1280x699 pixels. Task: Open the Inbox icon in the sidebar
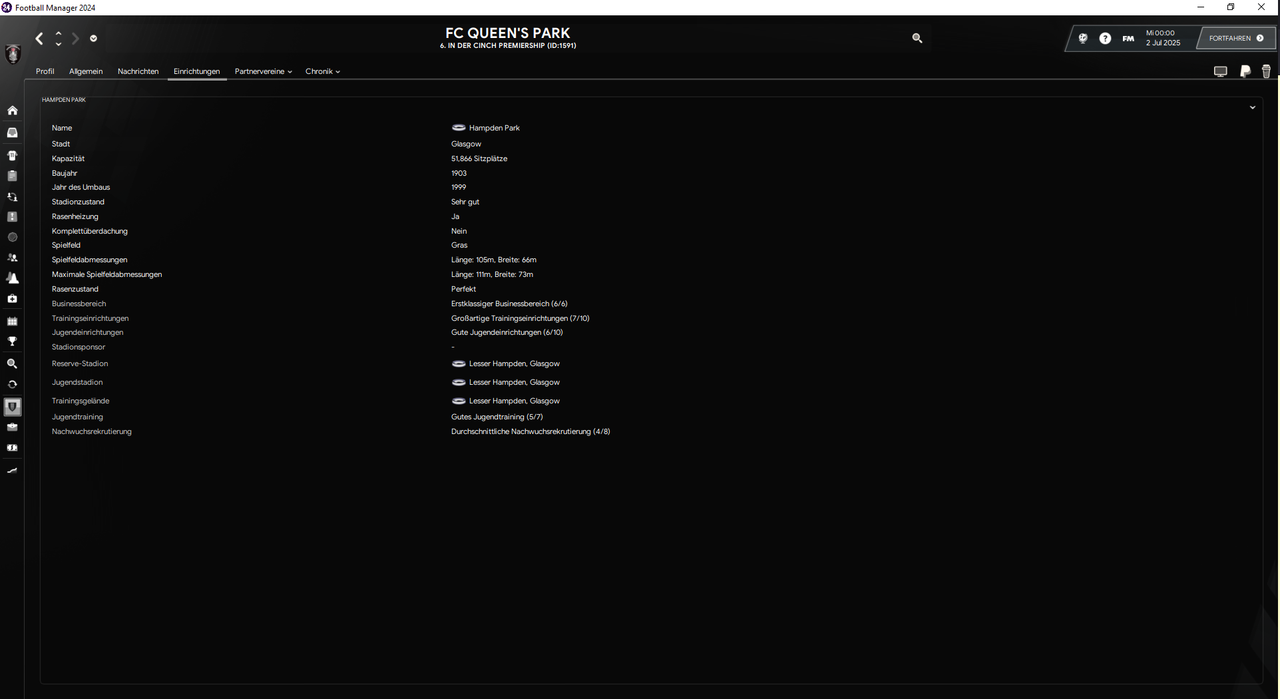tap(12, 133)
